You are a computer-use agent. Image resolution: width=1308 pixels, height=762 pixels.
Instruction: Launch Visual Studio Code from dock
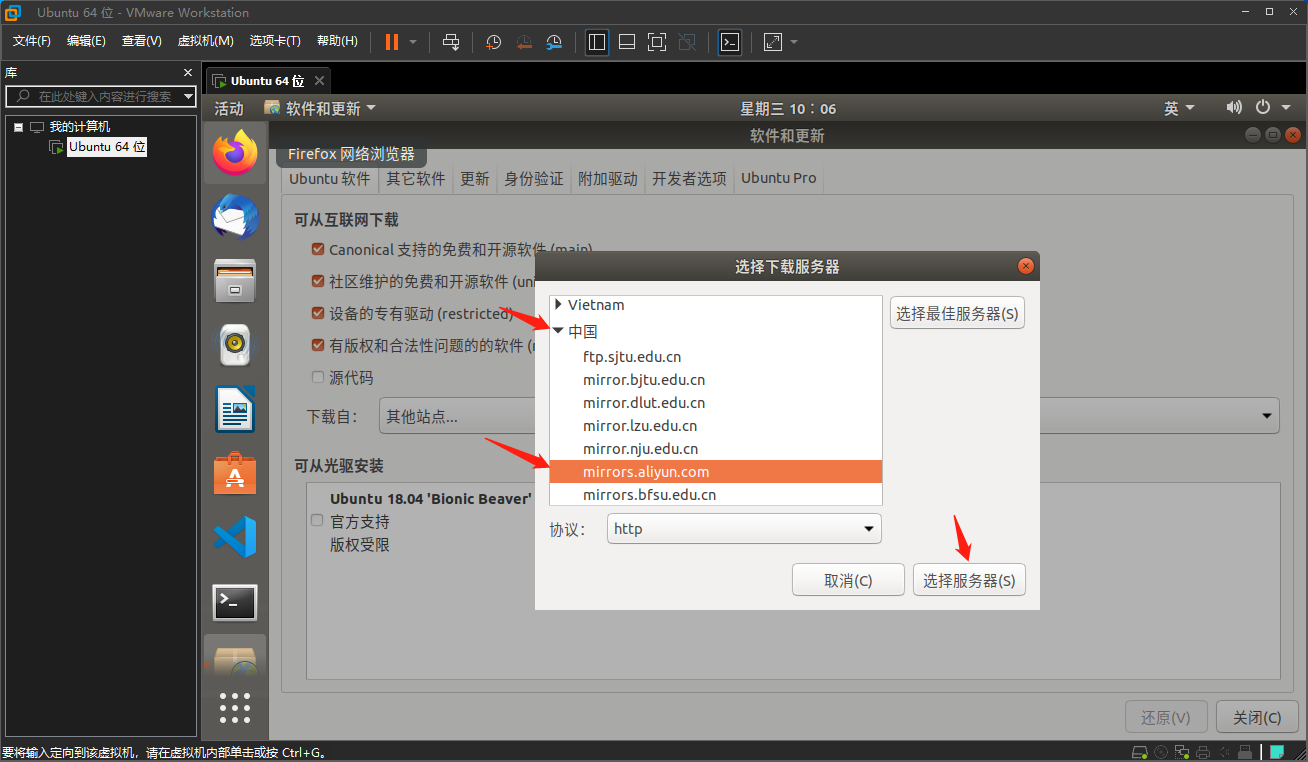[x=235, y=537]
